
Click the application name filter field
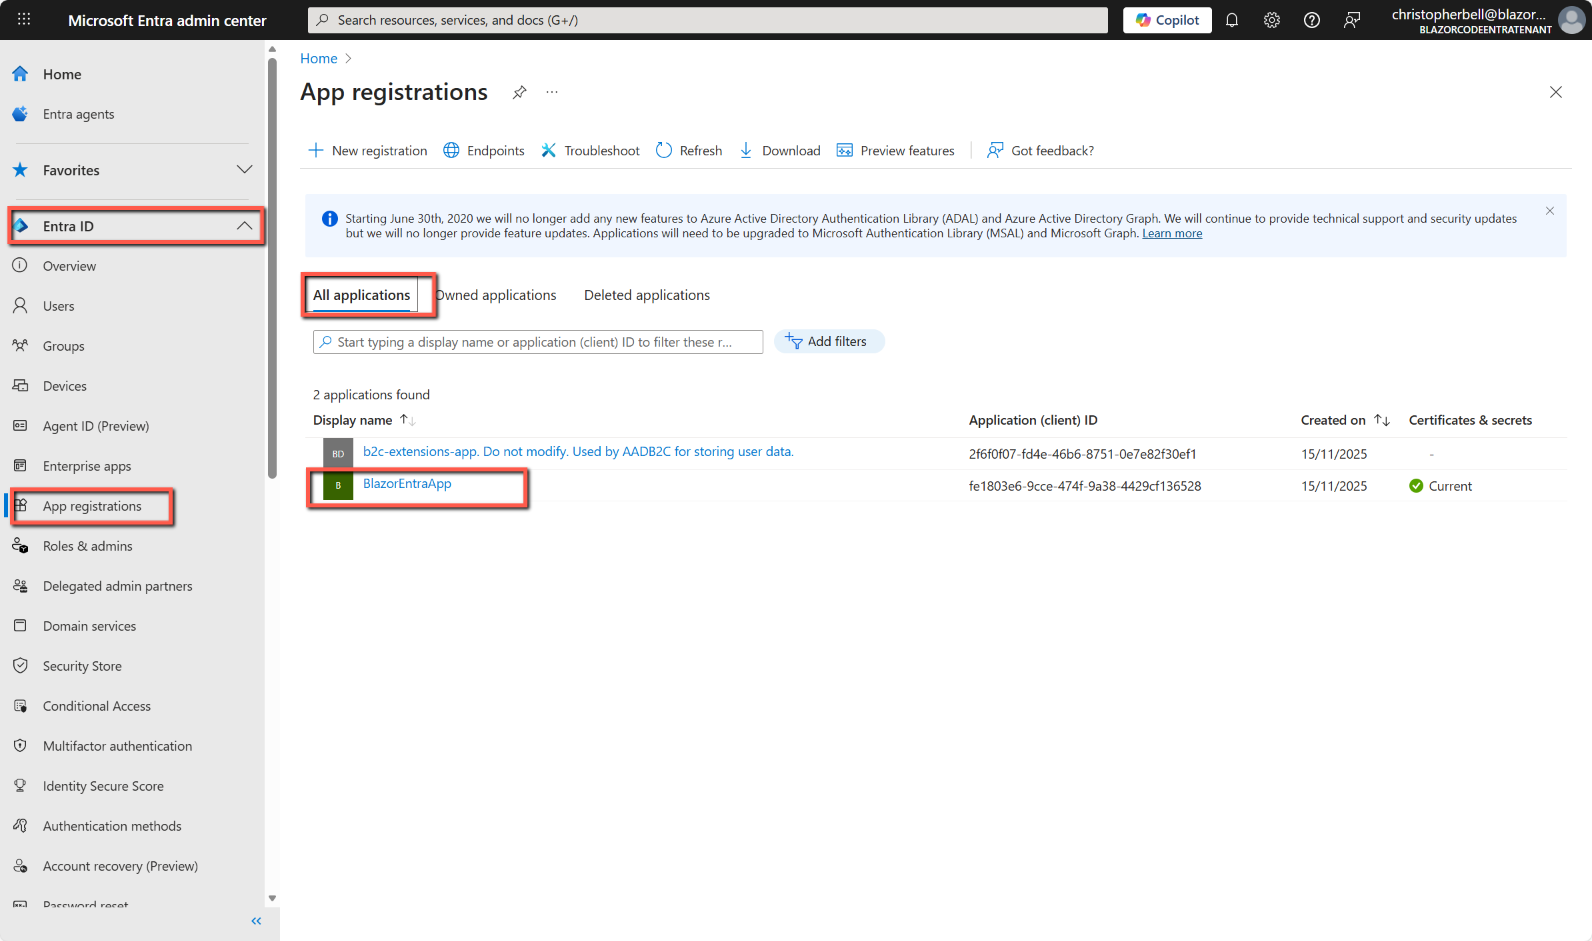[538, 342]
